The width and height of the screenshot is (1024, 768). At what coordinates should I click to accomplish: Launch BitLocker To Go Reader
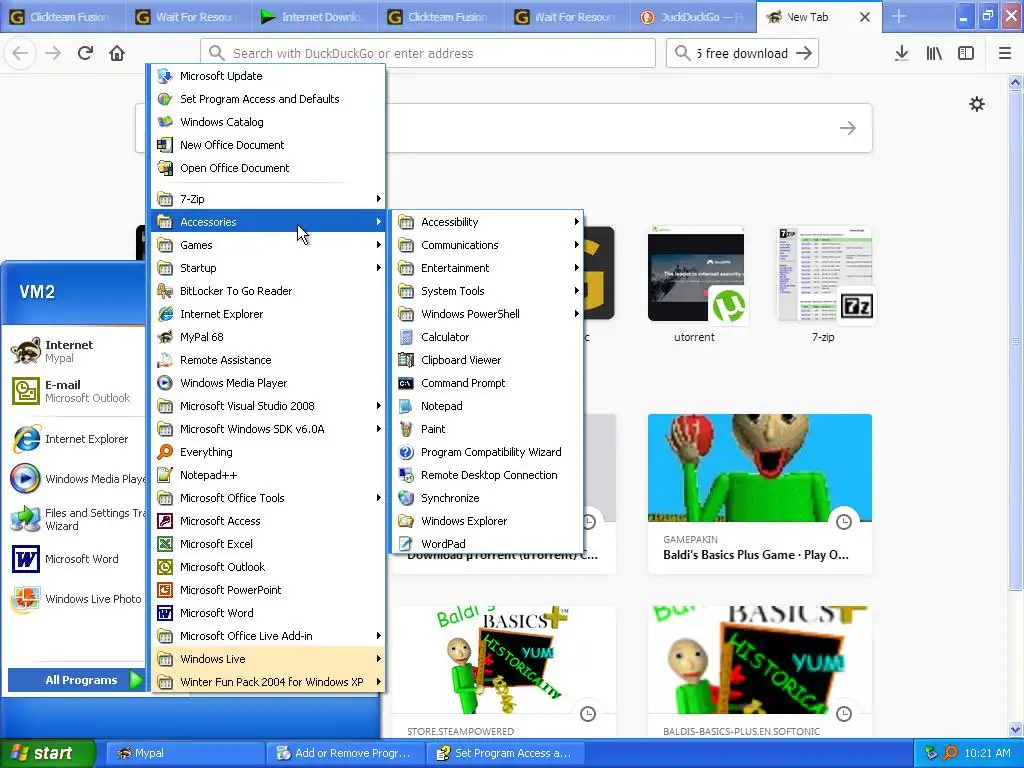pos(268,291)
